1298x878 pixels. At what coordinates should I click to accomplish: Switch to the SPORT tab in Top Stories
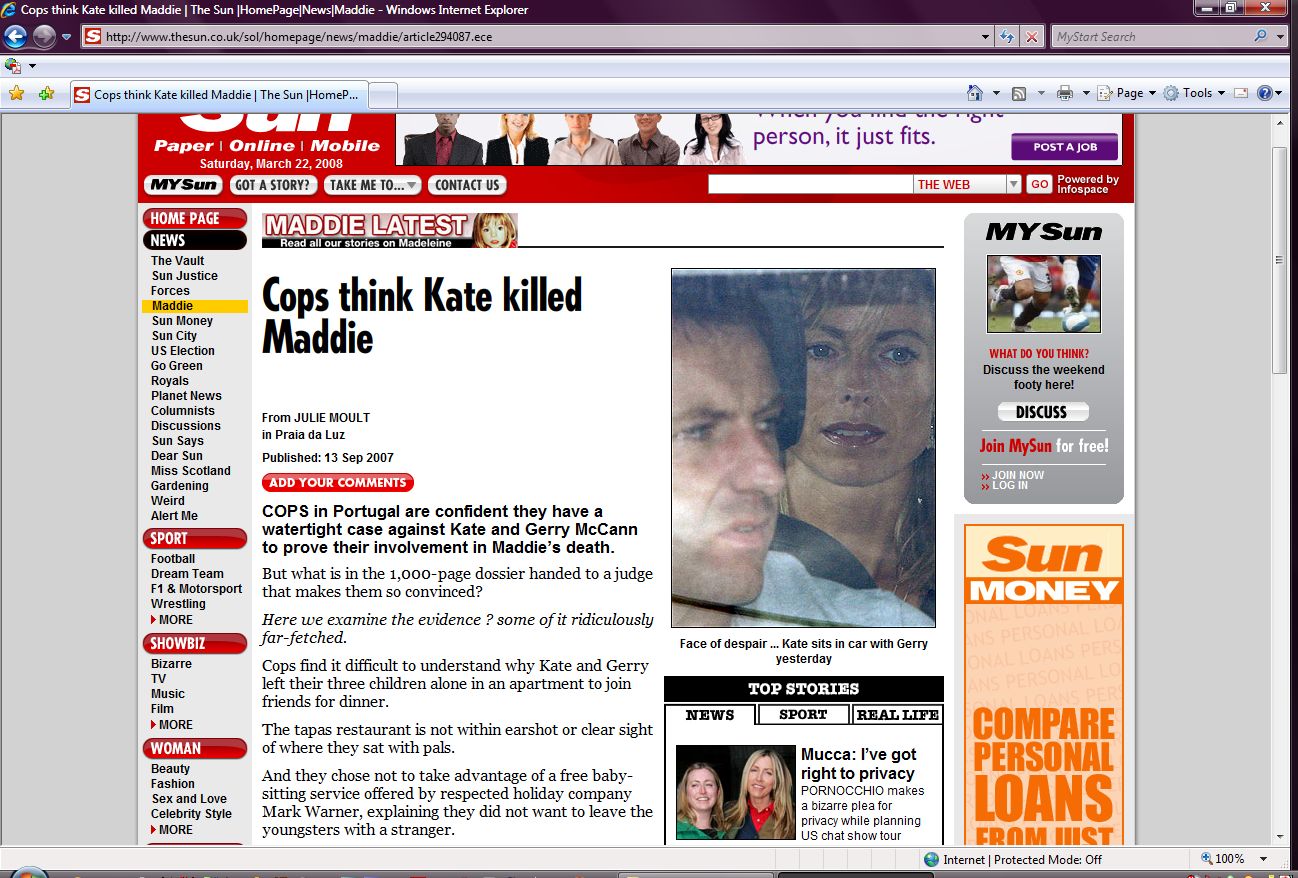click(803, 715)
